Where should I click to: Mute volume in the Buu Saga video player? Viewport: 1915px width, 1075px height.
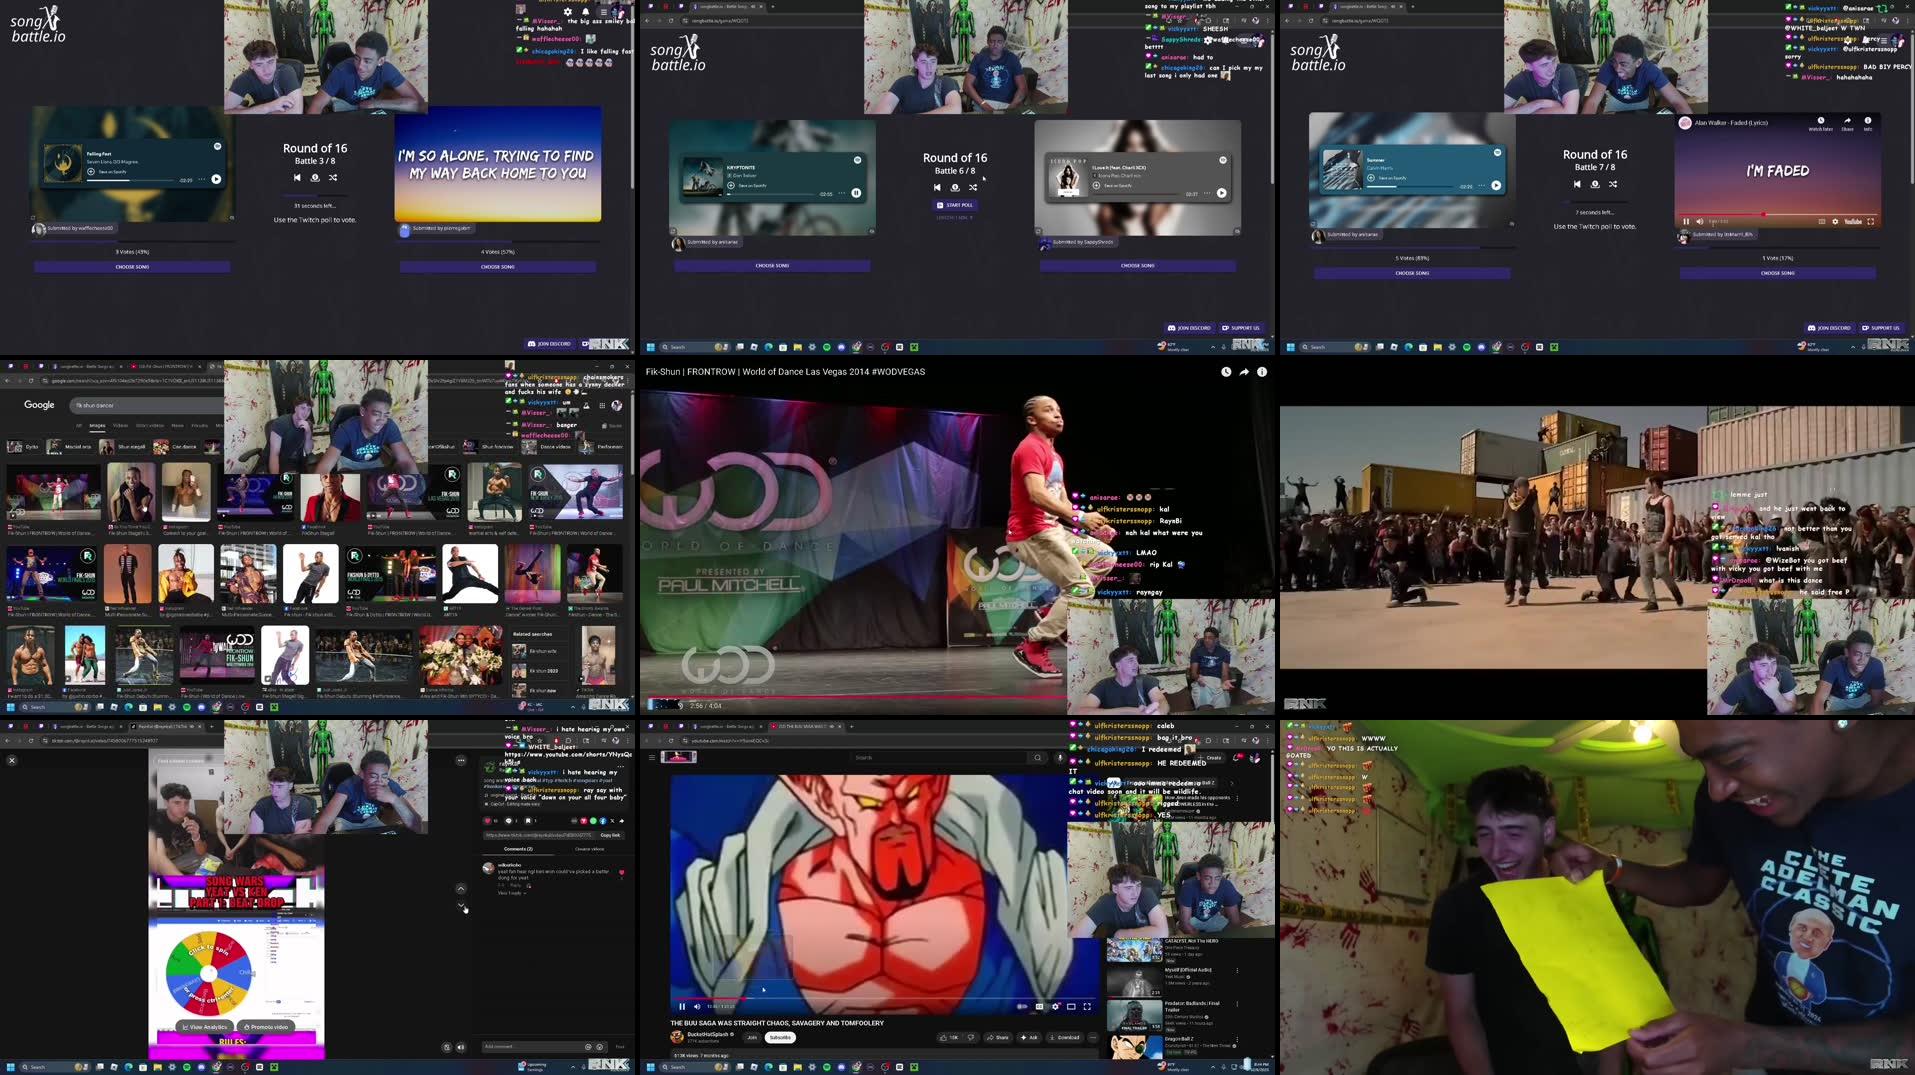coord(697,1006)
